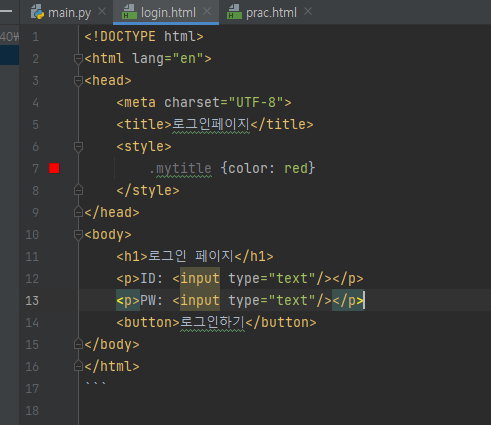
Task: Click the 로그인하기 button text on line 14
Action: pyautogui.click(x=212, y=322)
